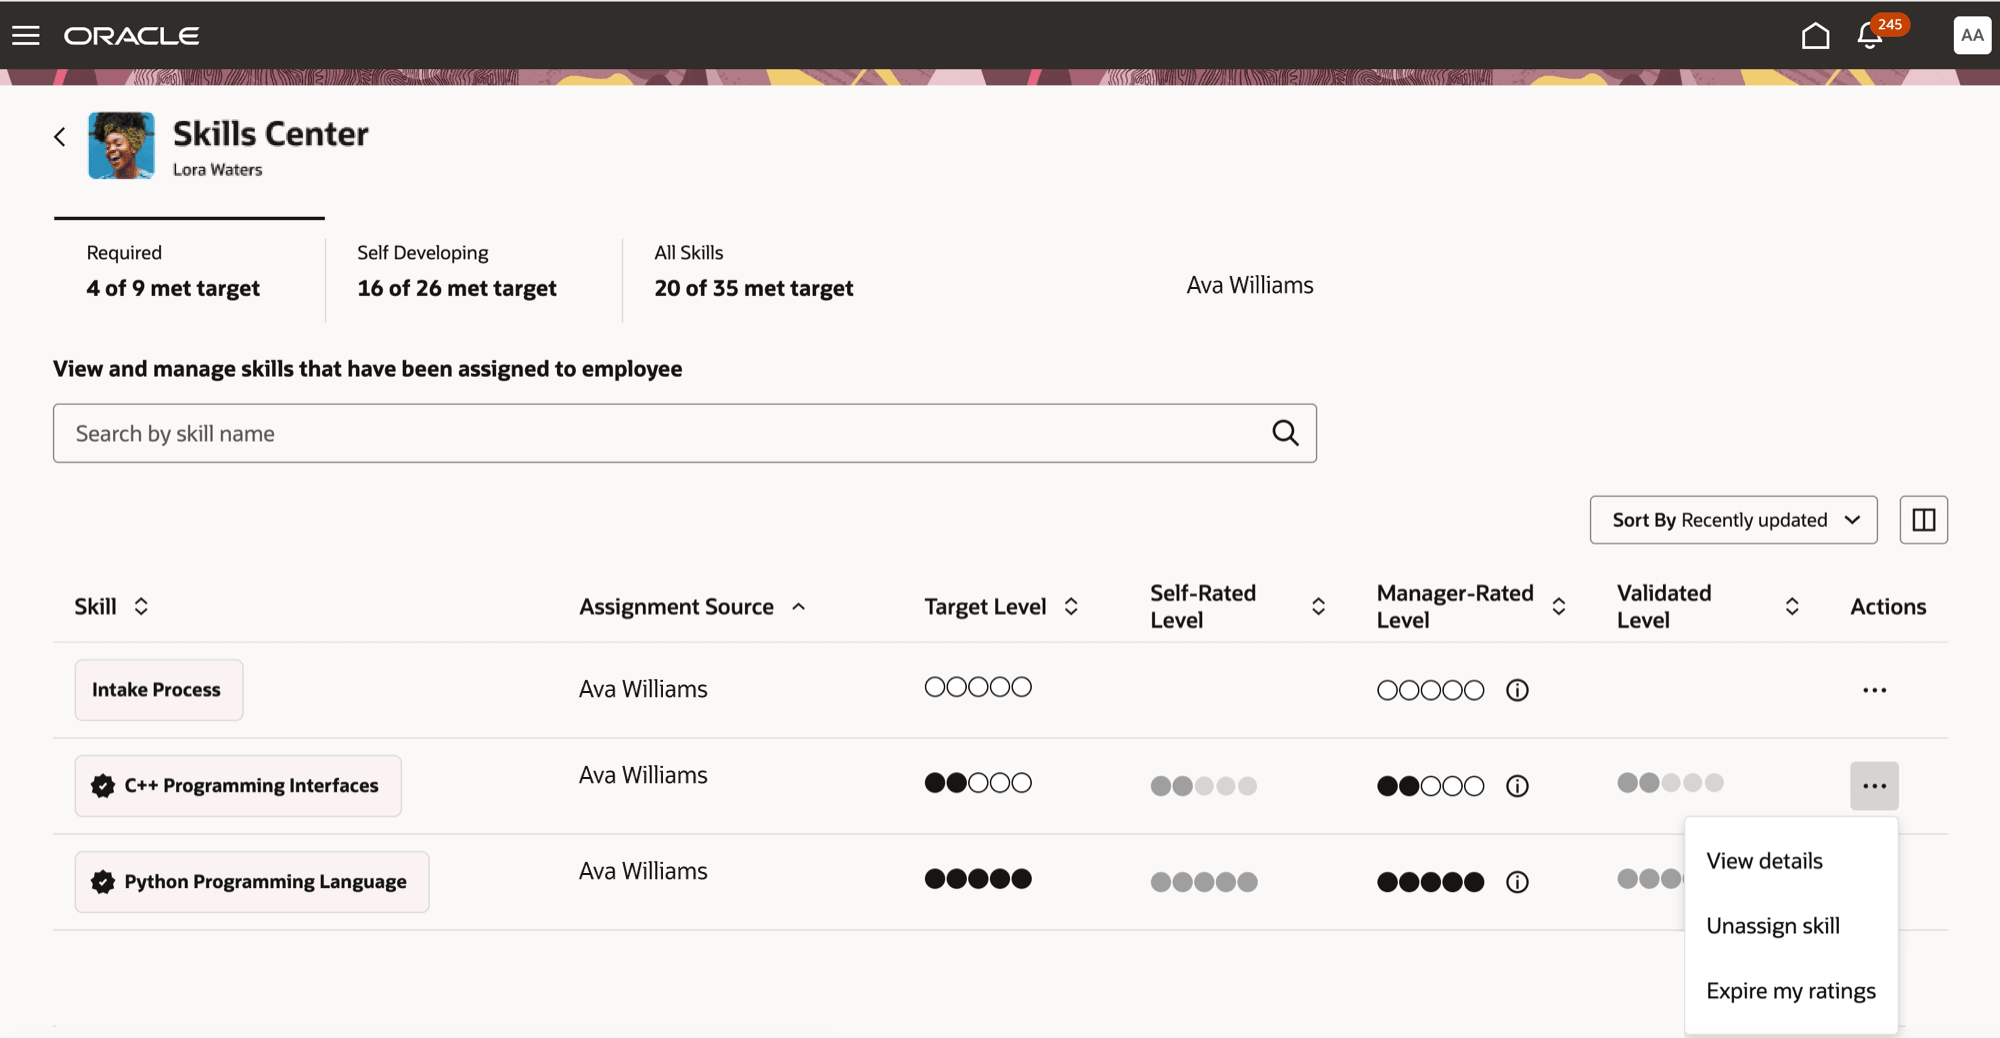Click Intake Process target level rating

coord(978,687)
